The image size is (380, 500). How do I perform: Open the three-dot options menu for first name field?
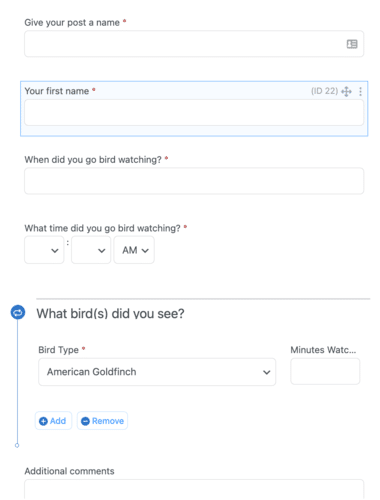click(360, 91)
